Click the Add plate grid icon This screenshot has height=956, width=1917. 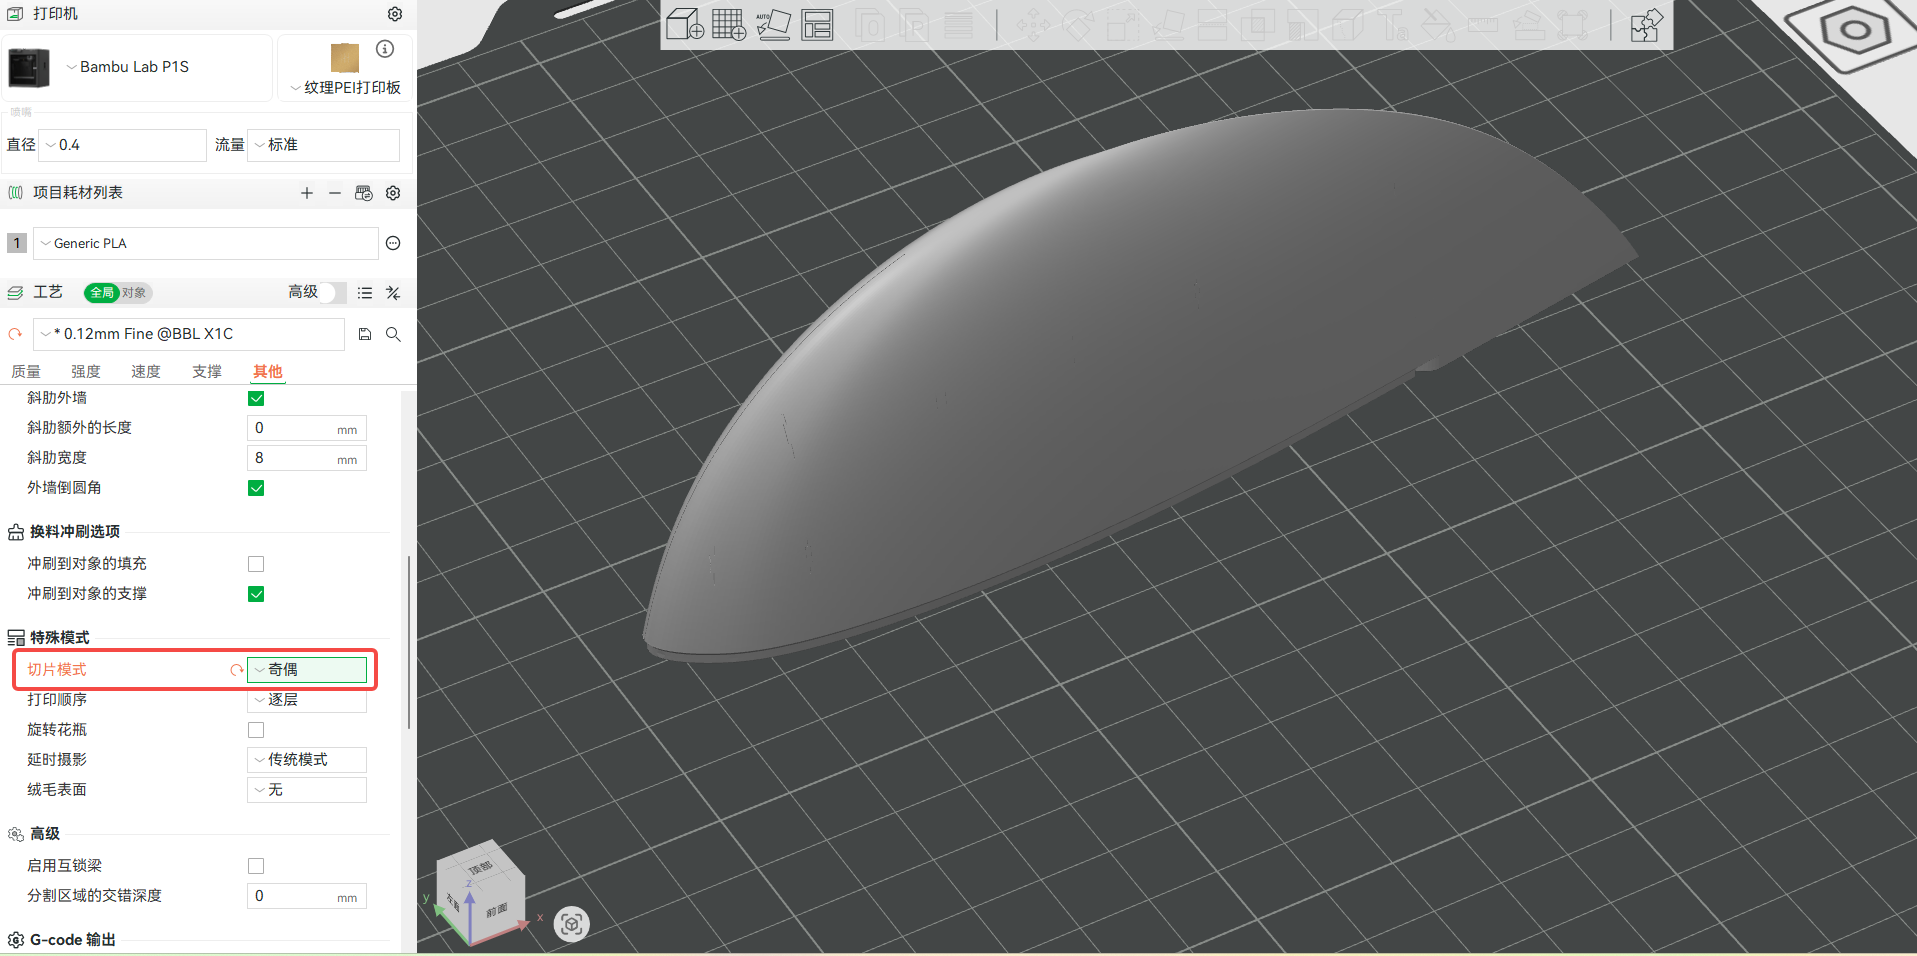point(729,24)
